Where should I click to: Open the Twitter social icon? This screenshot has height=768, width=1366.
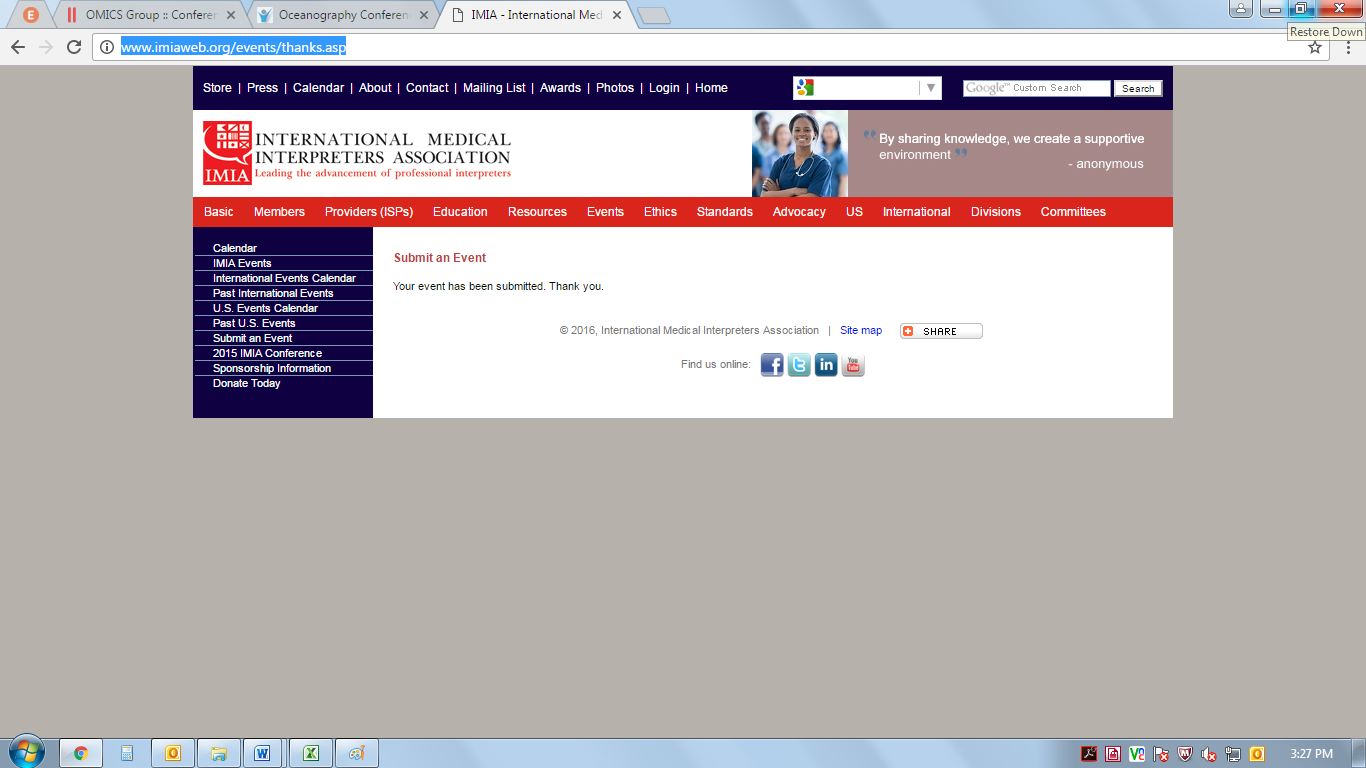799,365
